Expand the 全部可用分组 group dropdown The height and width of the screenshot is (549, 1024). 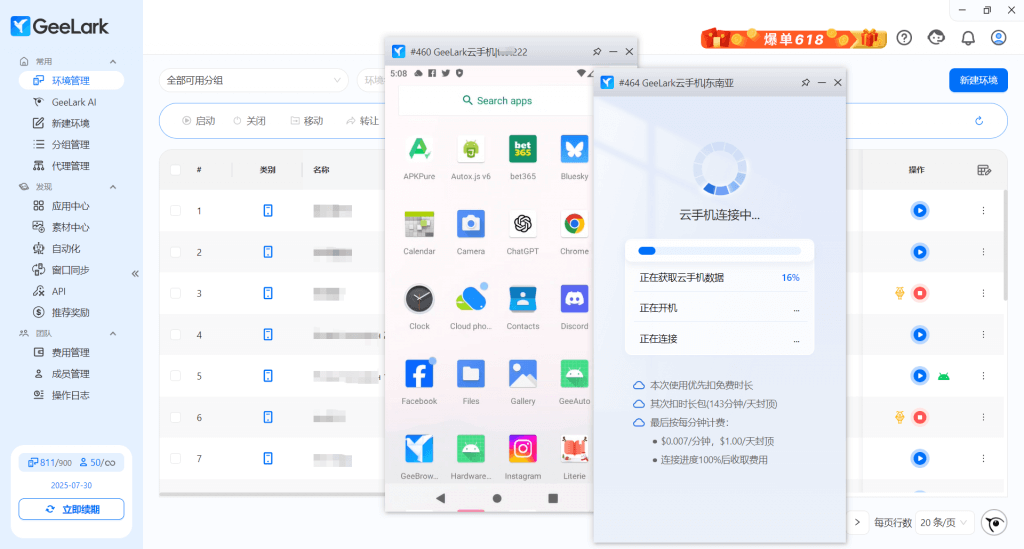[x=253, y=80]
